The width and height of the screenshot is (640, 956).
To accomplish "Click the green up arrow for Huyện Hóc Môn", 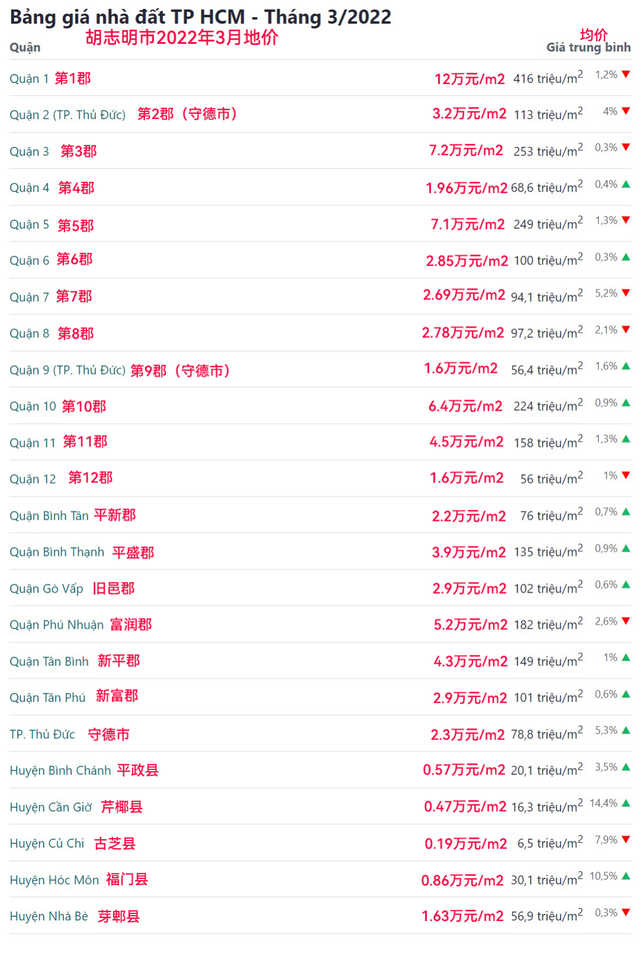I will [626, 877].
